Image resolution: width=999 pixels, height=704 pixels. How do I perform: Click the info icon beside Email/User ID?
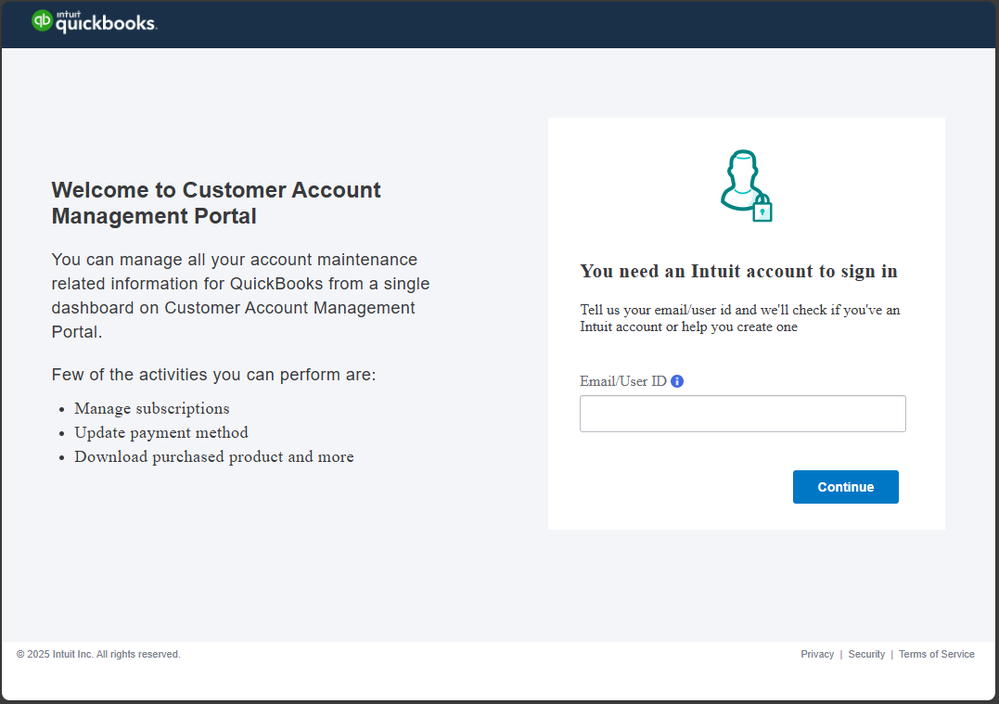[x=677, y=381]
